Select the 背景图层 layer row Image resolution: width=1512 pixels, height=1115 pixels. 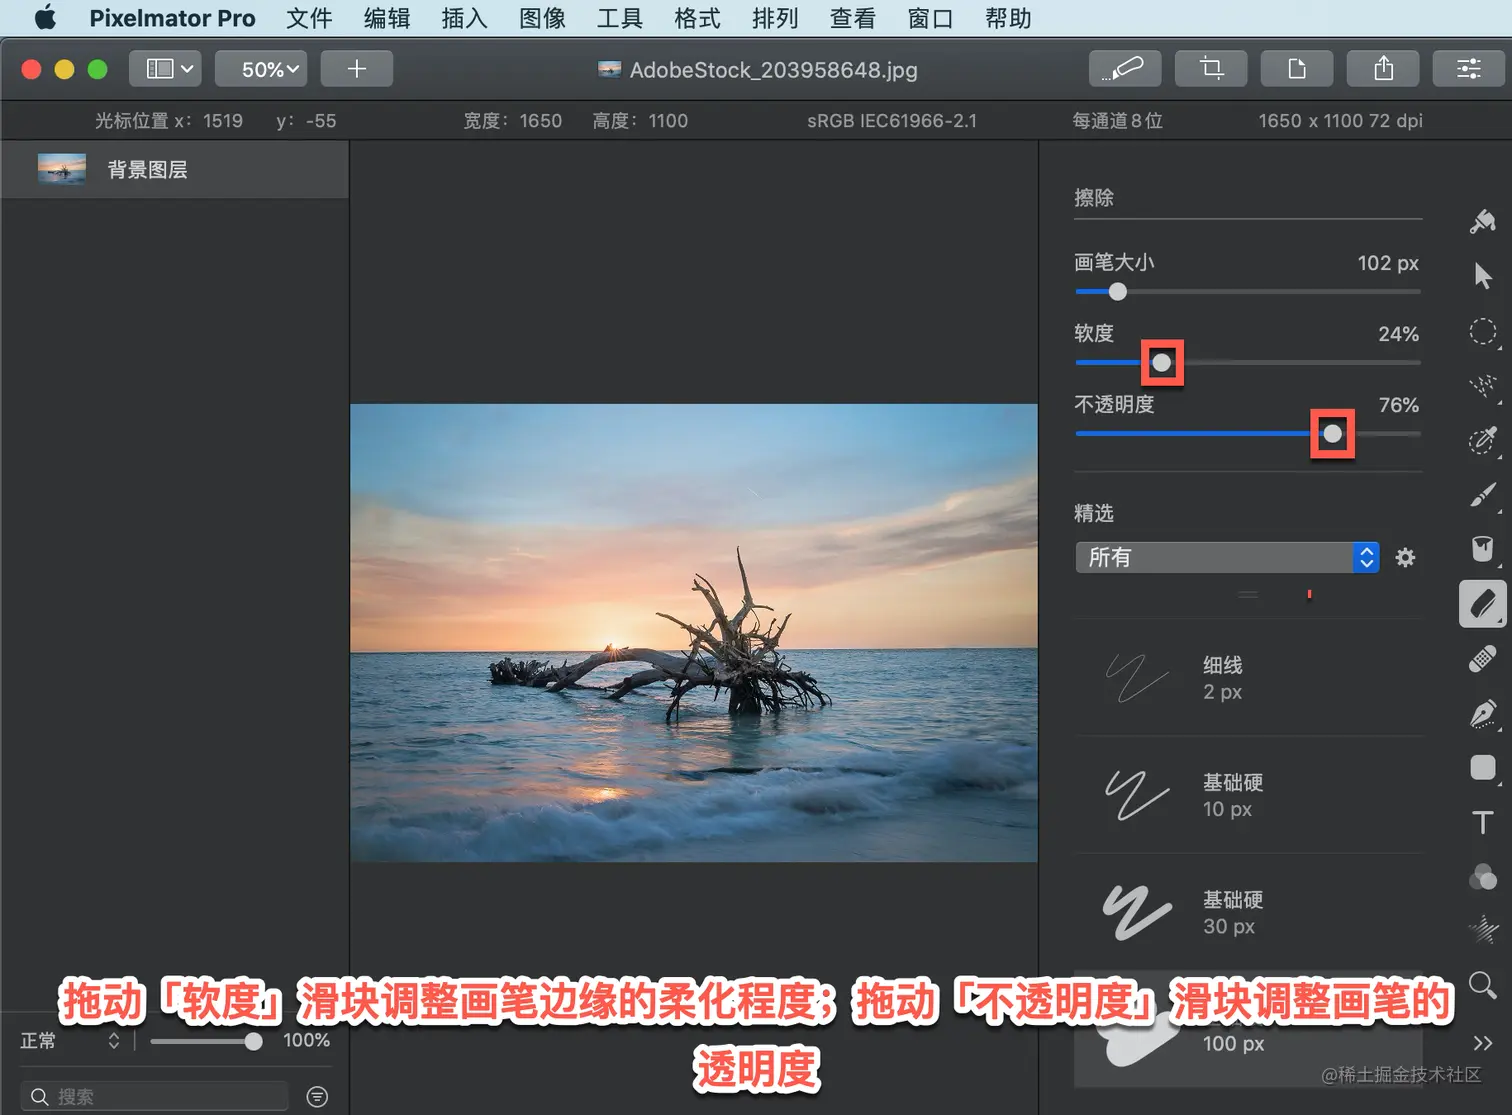pyautogui.click(x=175, y=169)
